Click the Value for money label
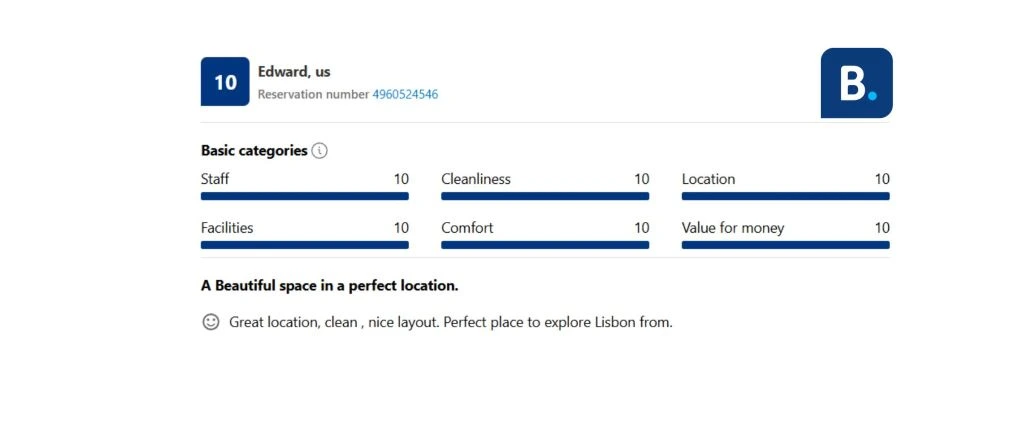The image size is (1020, 425). pyautogui.click(x=733, y=228)
